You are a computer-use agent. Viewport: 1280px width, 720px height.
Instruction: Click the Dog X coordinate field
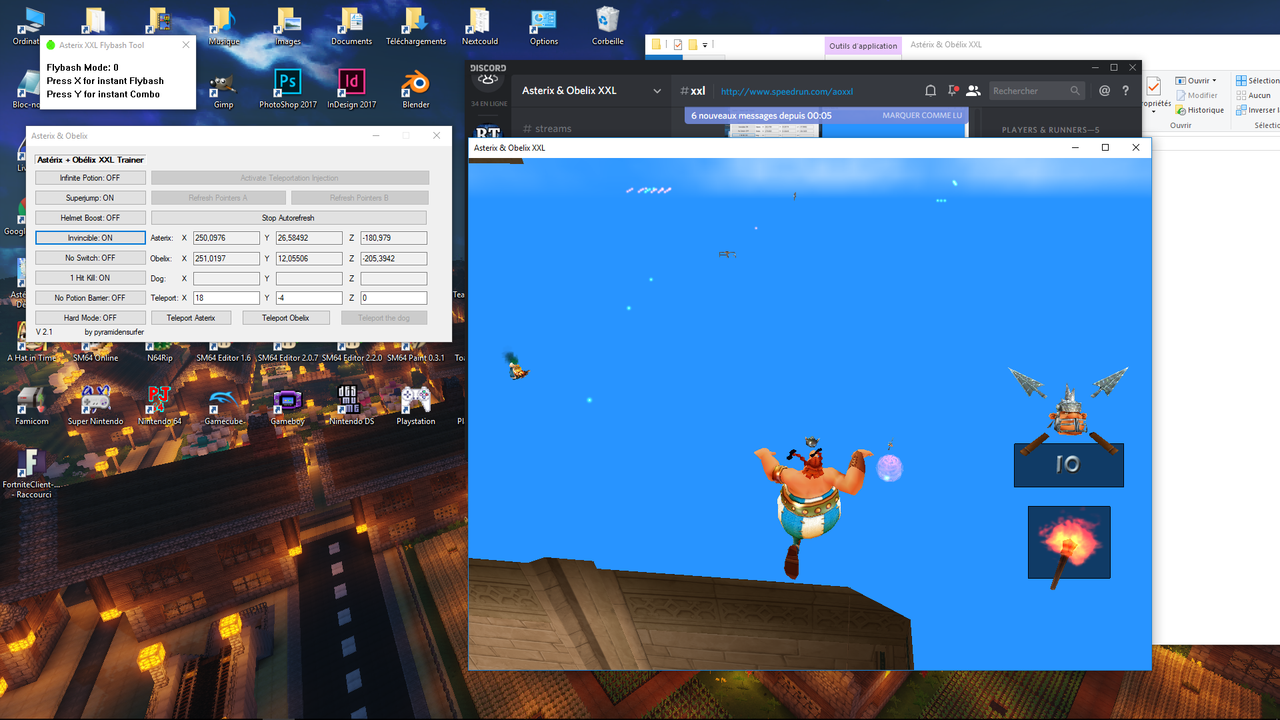pos(226,278)
